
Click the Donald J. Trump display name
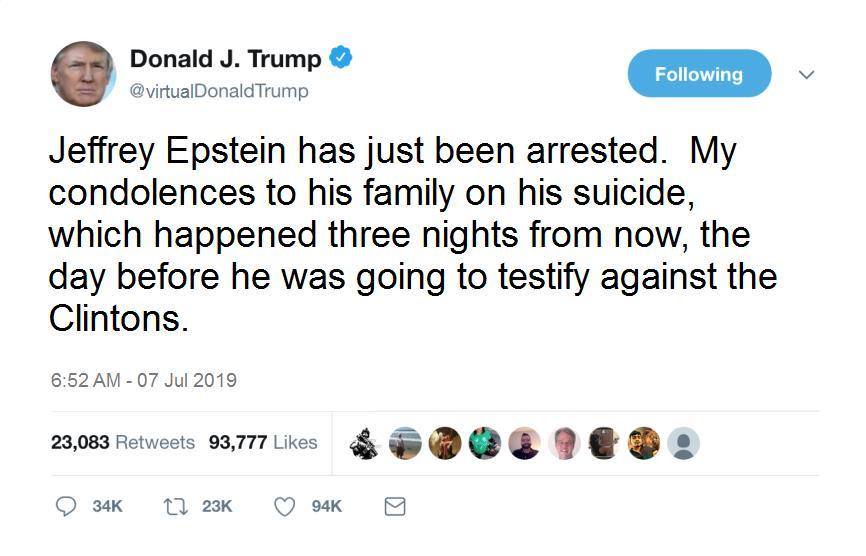click(226, 59)
